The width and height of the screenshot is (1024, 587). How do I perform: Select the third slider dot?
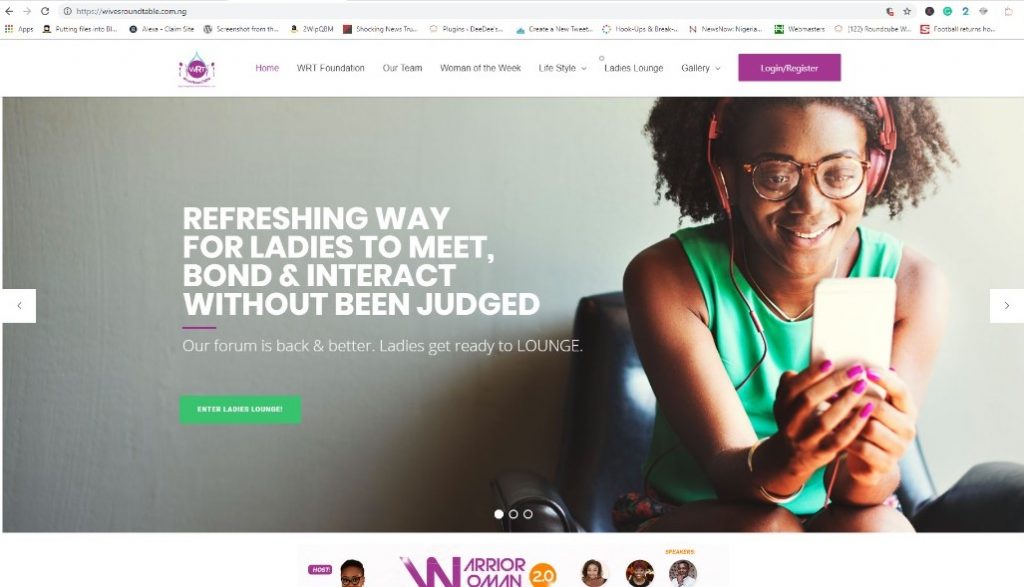click(x=528, y=514)
